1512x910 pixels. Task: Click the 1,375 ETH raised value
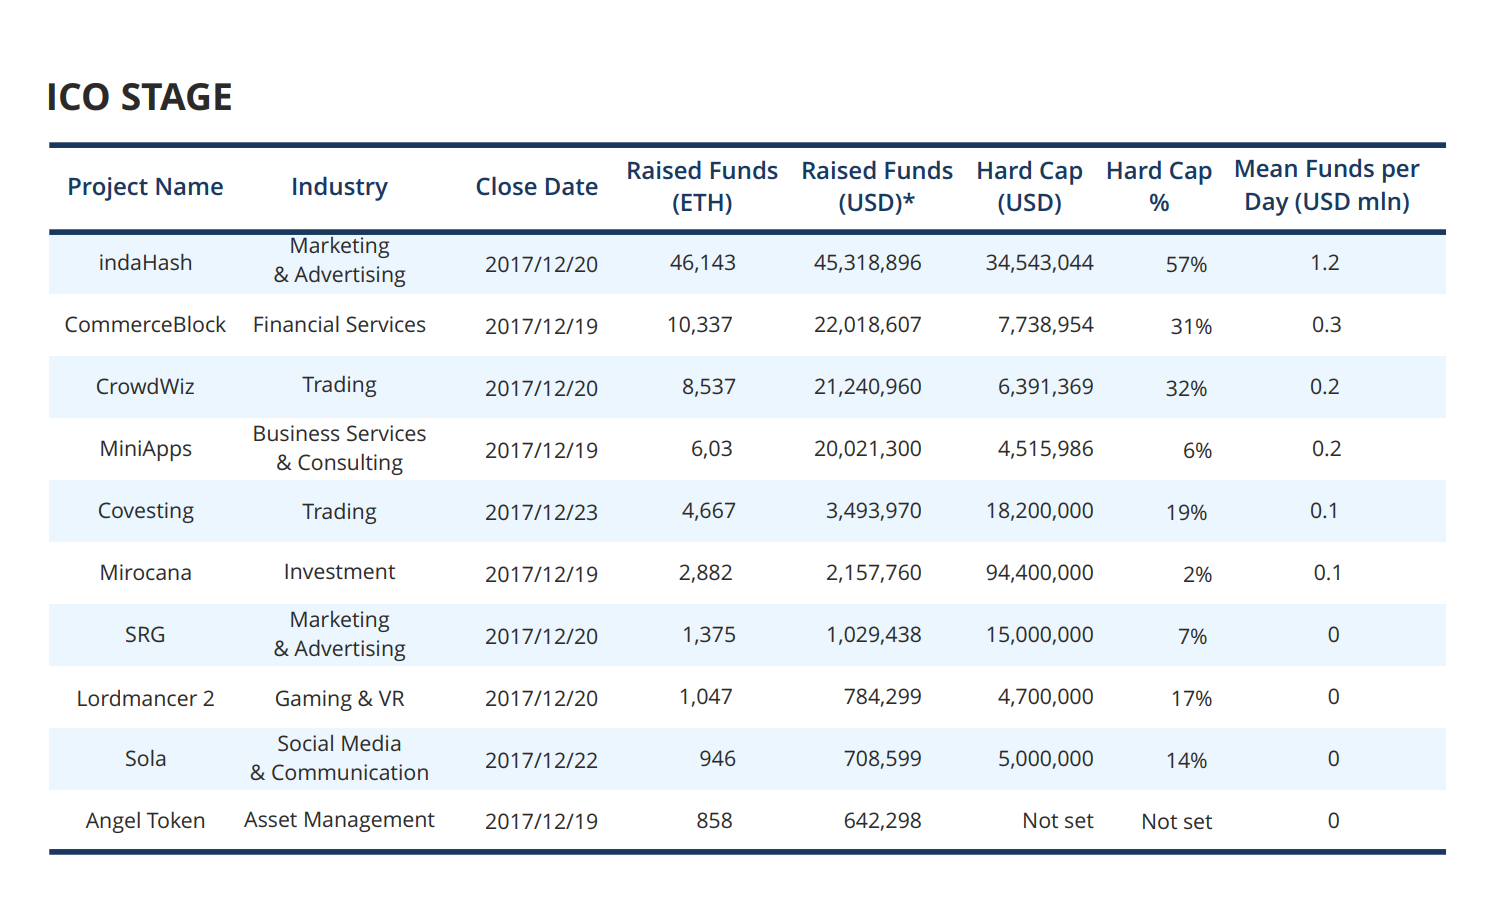click(709, 635)
